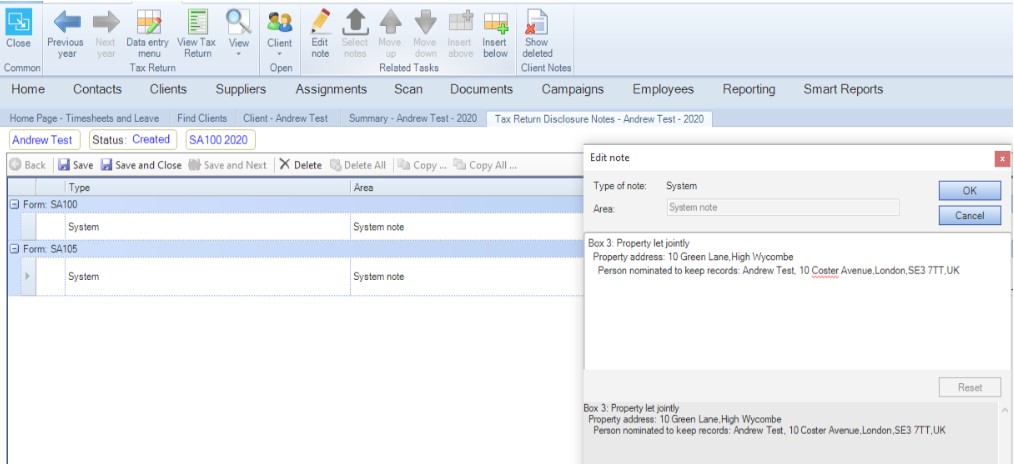Open the Suppliers menu

point(241,89)
